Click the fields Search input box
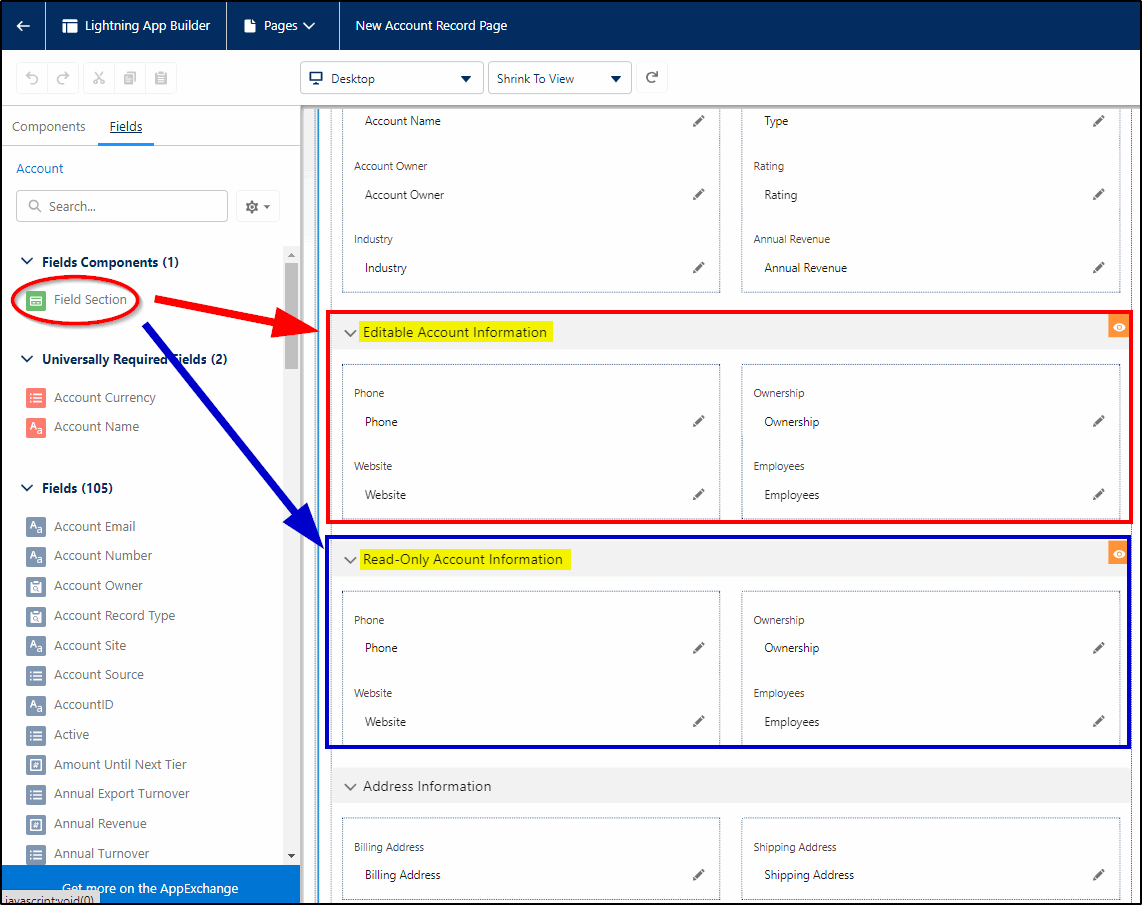Image resolution: width=1142 pixels, height=905 pixels. pyautogui.click(x=121, y=206)
